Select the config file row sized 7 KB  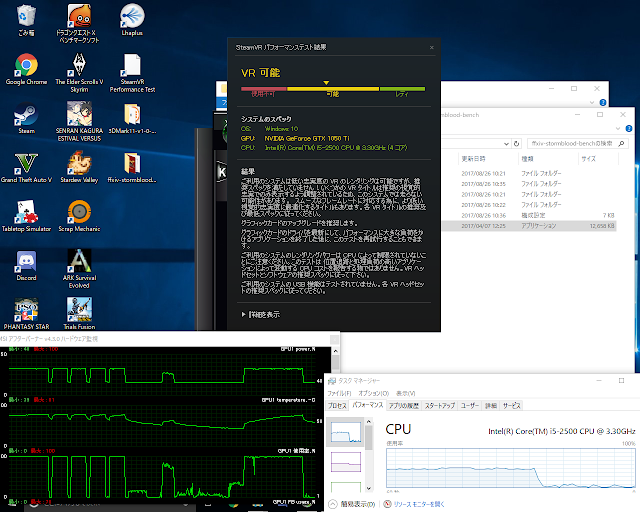[x=529, y=215]
